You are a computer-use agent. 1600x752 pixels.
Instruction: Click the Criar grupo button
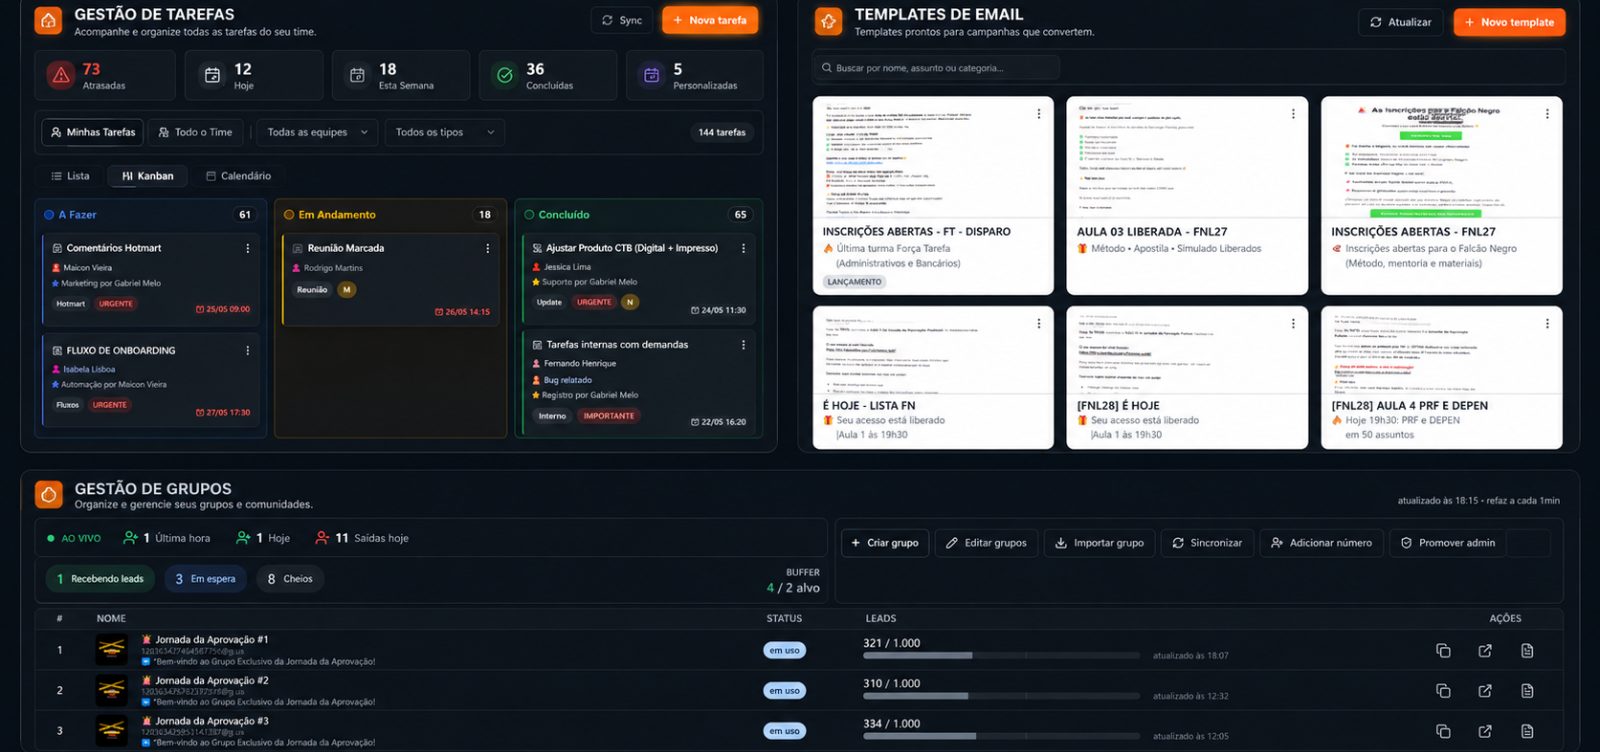pyautogui.click(x=885, y=543)
